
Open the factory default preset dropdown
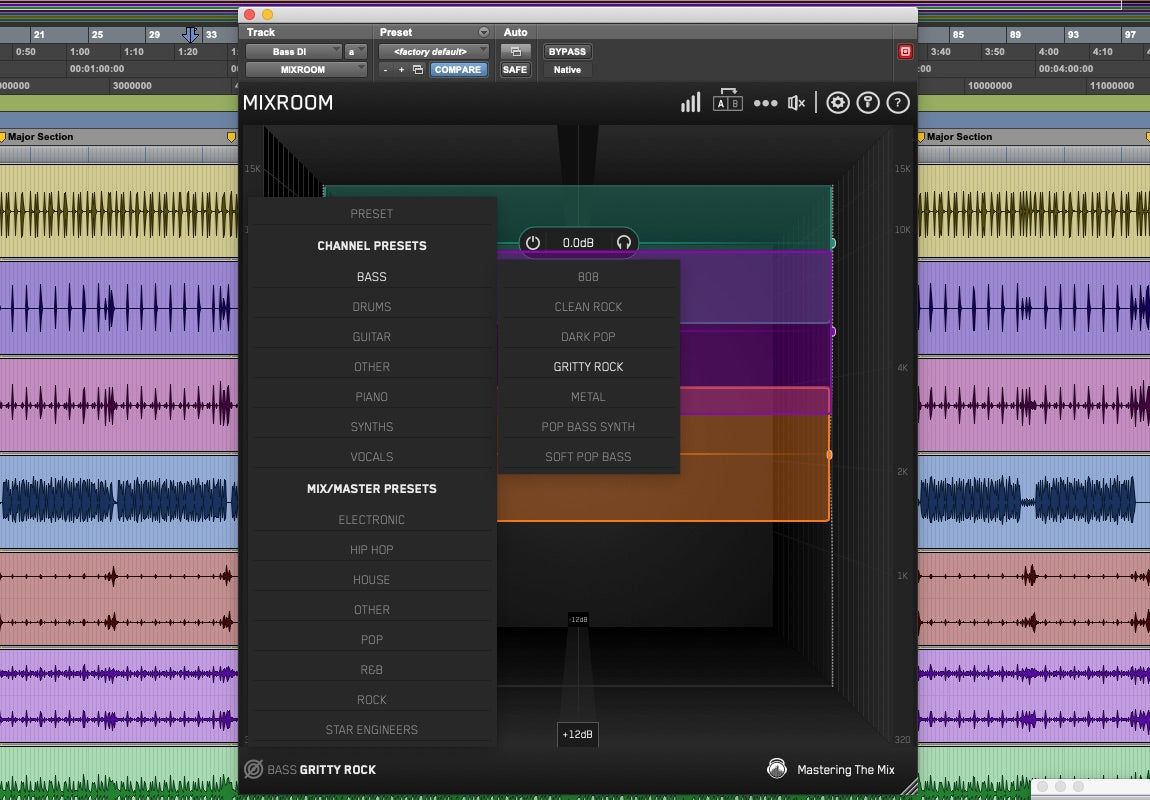tap(433, 51)
